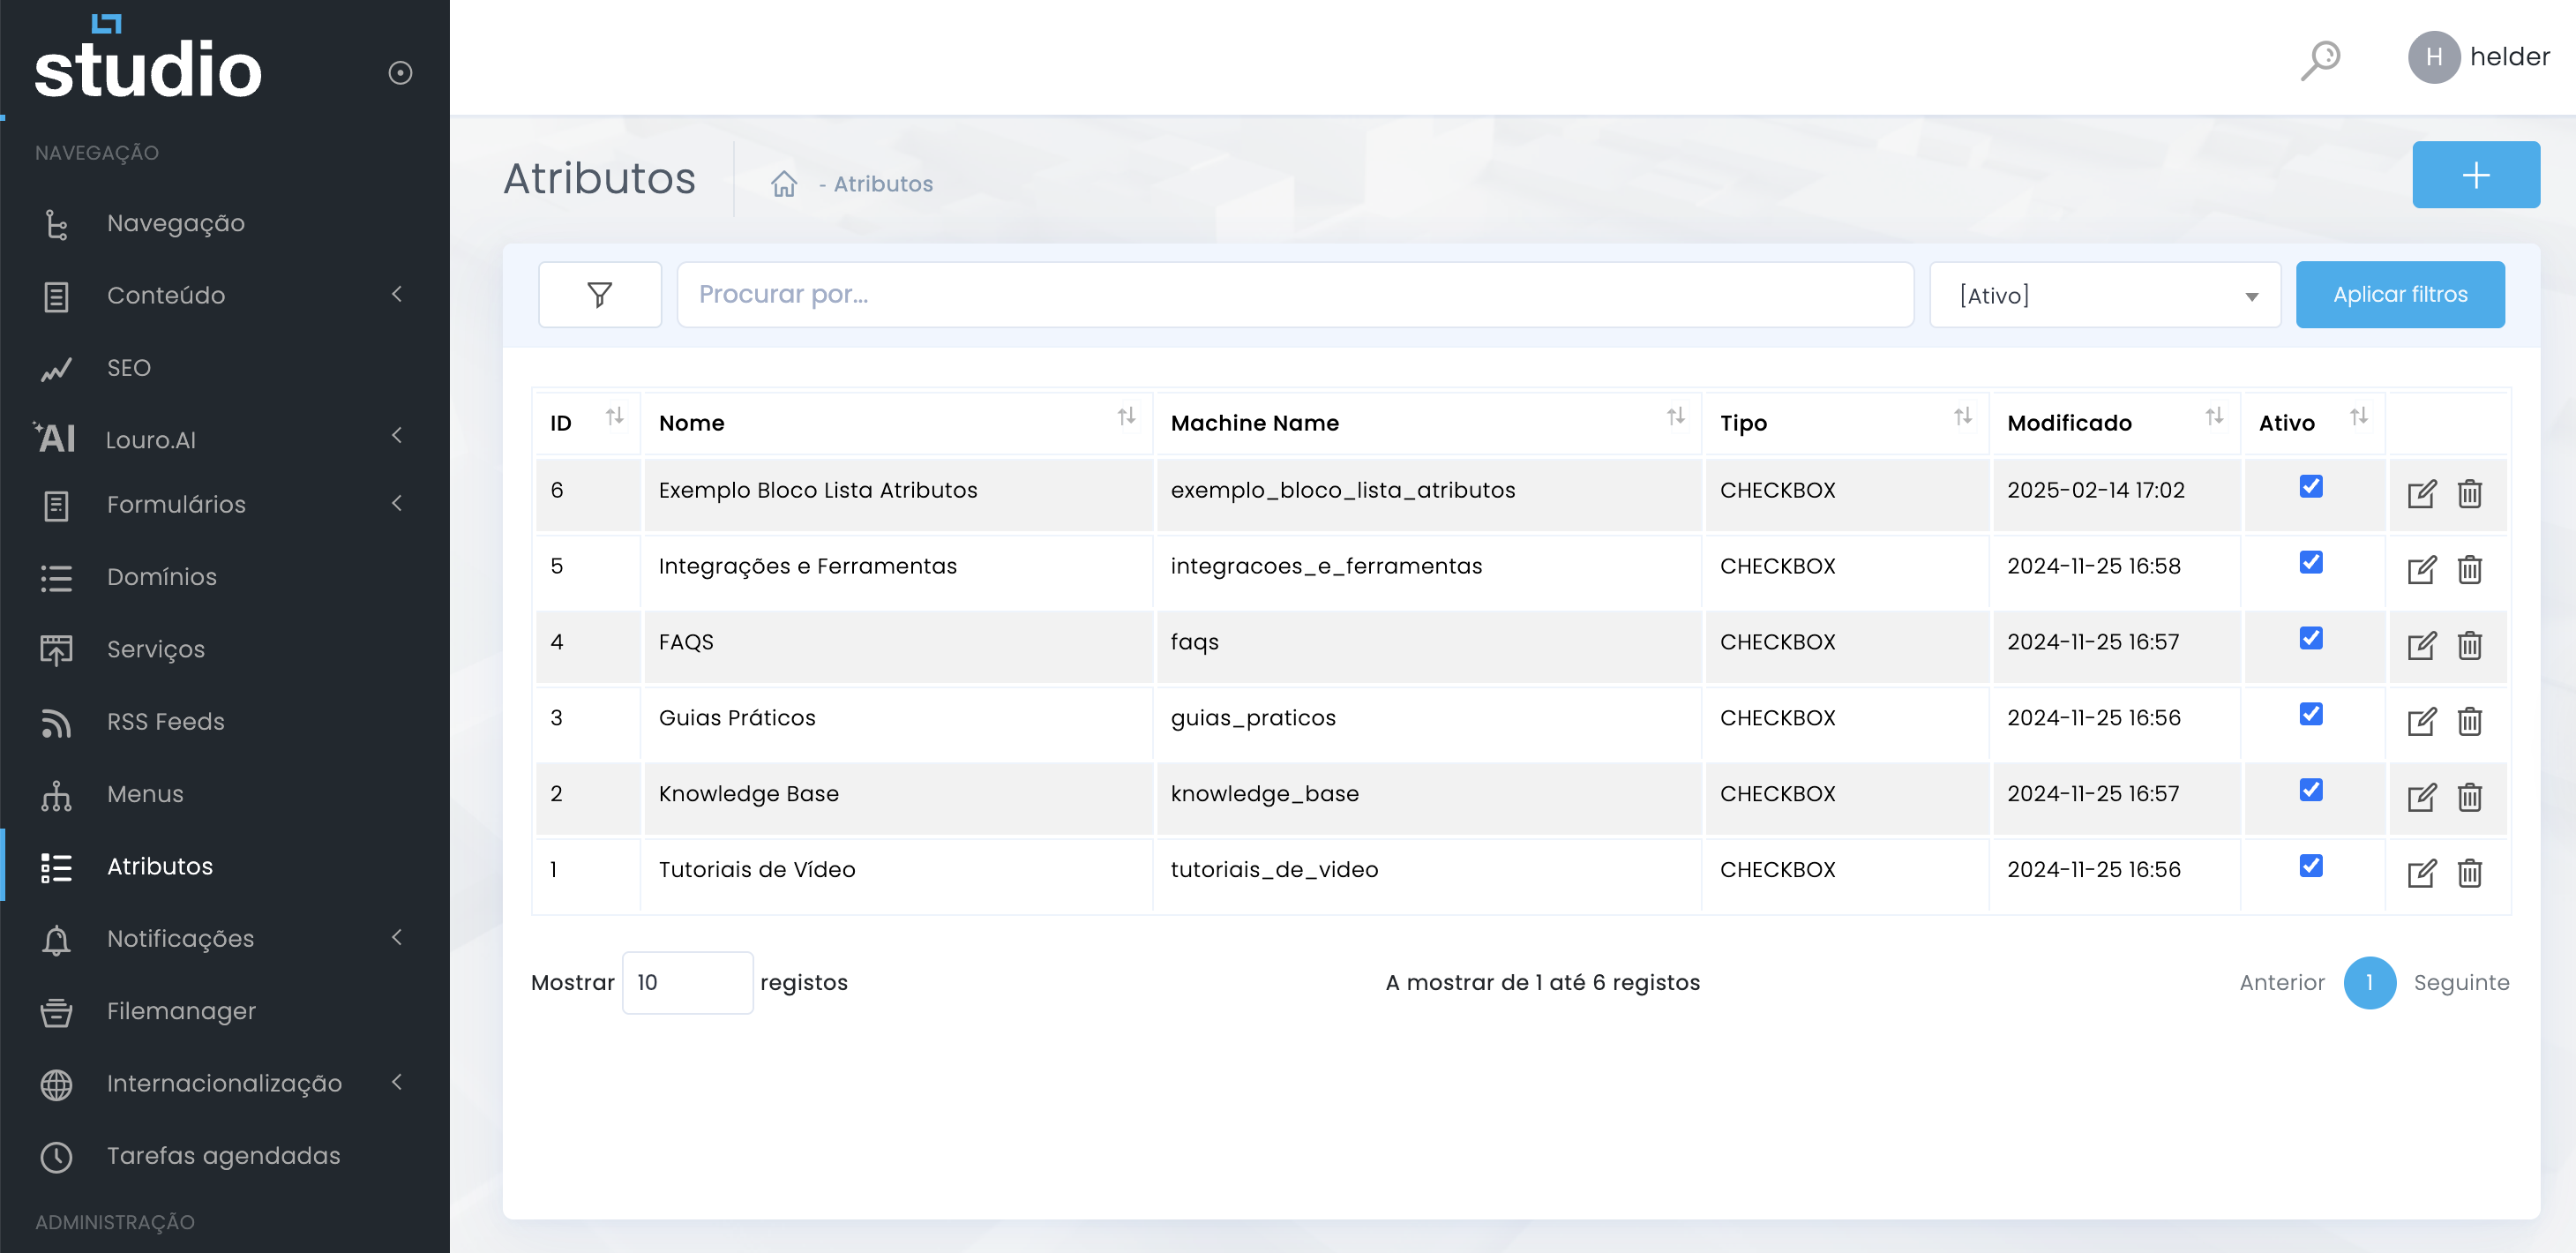Expand Louro.AI submenu chevron

(397, 435)
